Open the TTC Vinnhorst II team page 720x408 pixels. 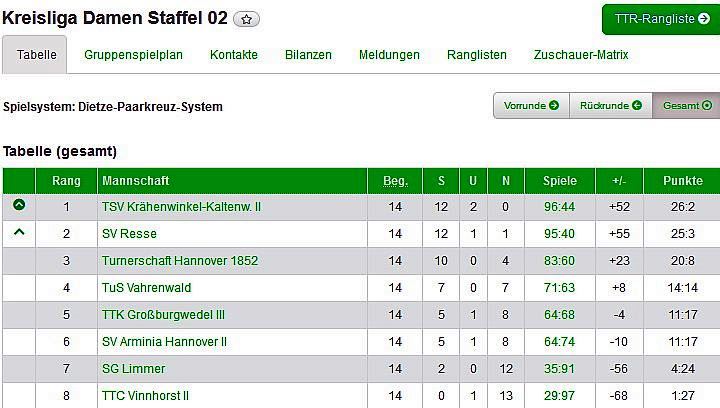(x=145, y=396)
